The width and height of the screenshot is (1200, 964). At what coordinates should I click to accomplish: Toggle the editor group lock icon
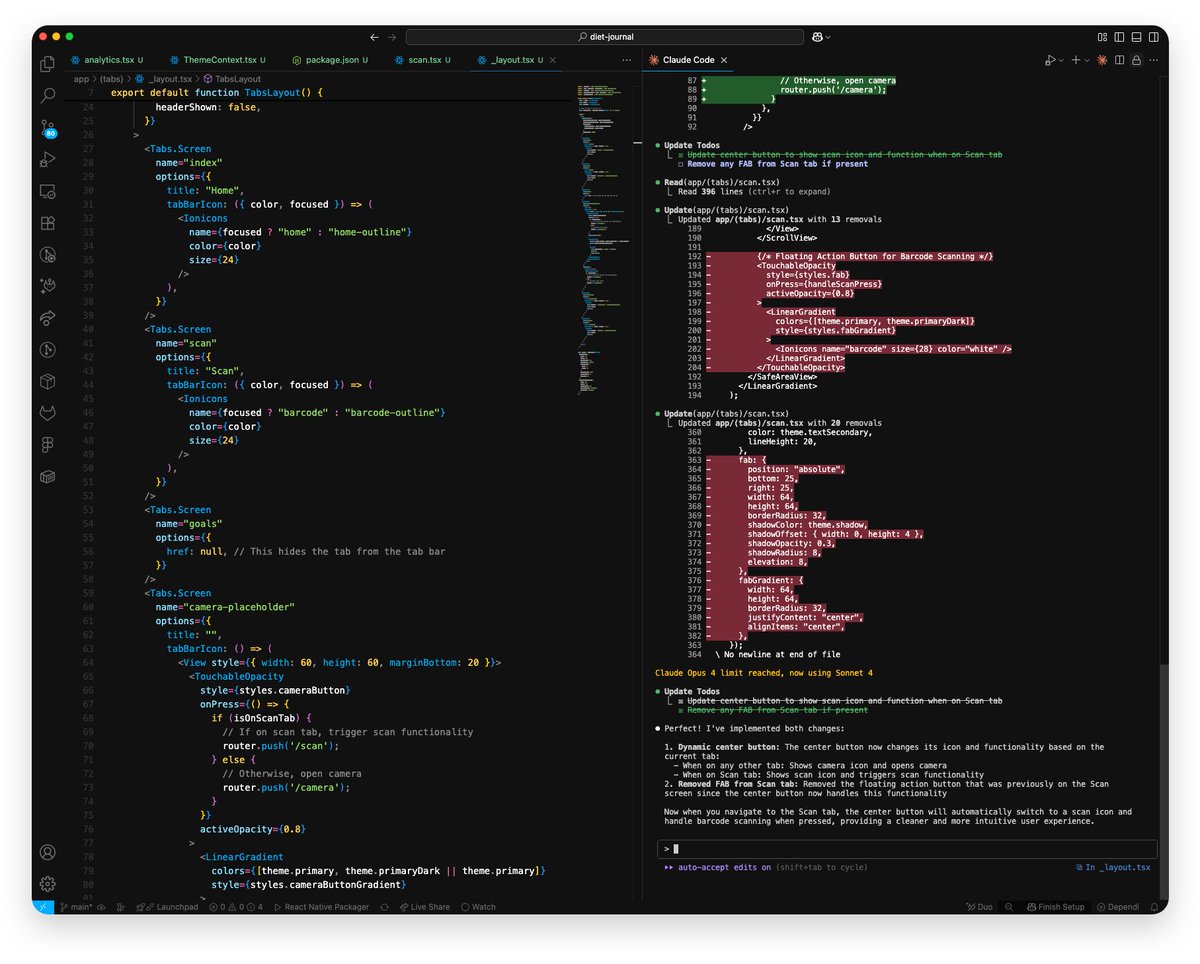coord(1136,60)
